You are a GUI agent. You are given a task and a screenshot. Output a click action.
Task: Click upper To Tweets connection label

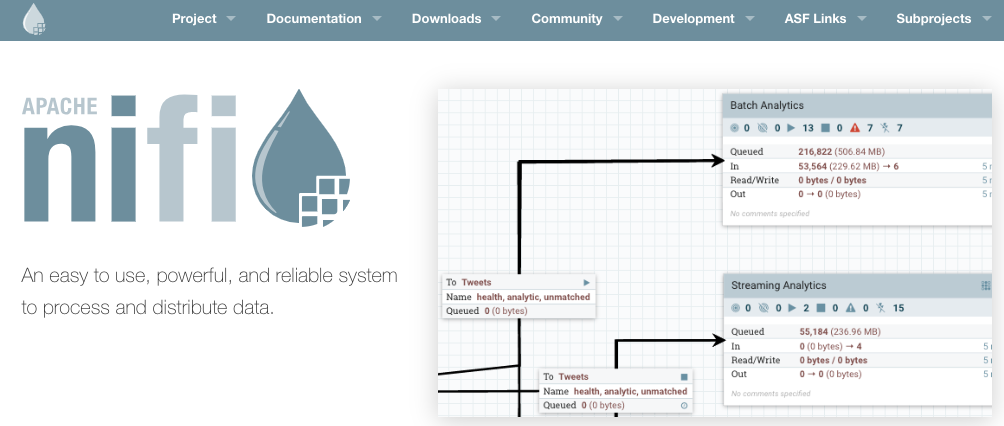469,283
